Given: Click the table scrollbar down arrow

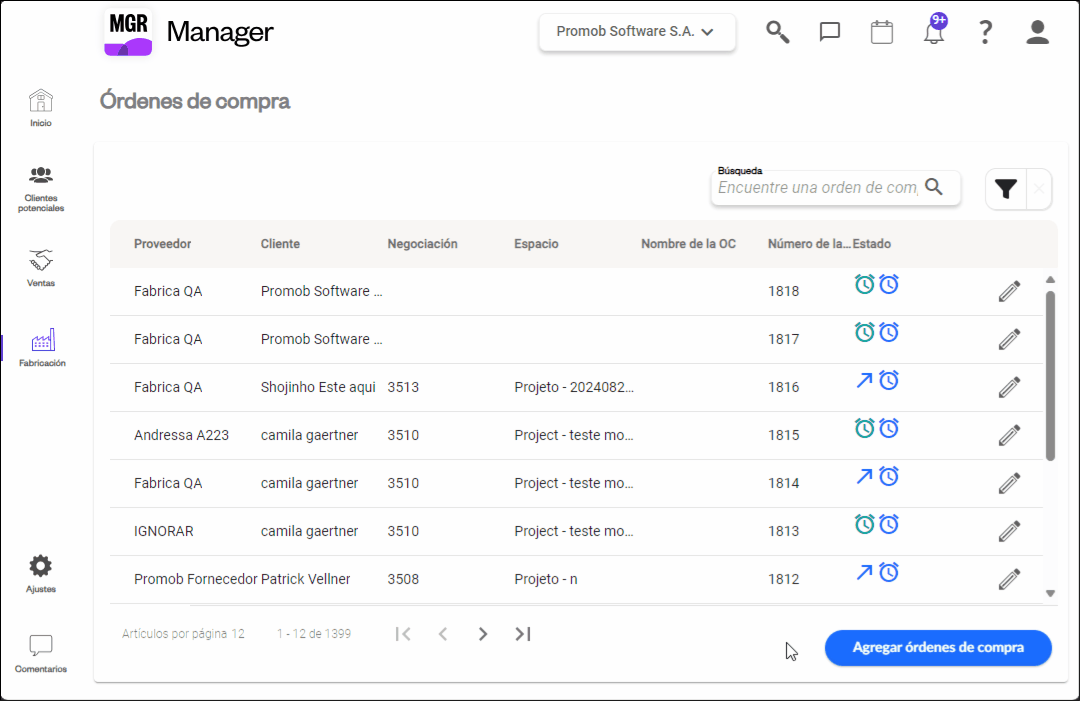Looking at the screenshot, I should click(x=1050, y=593).
